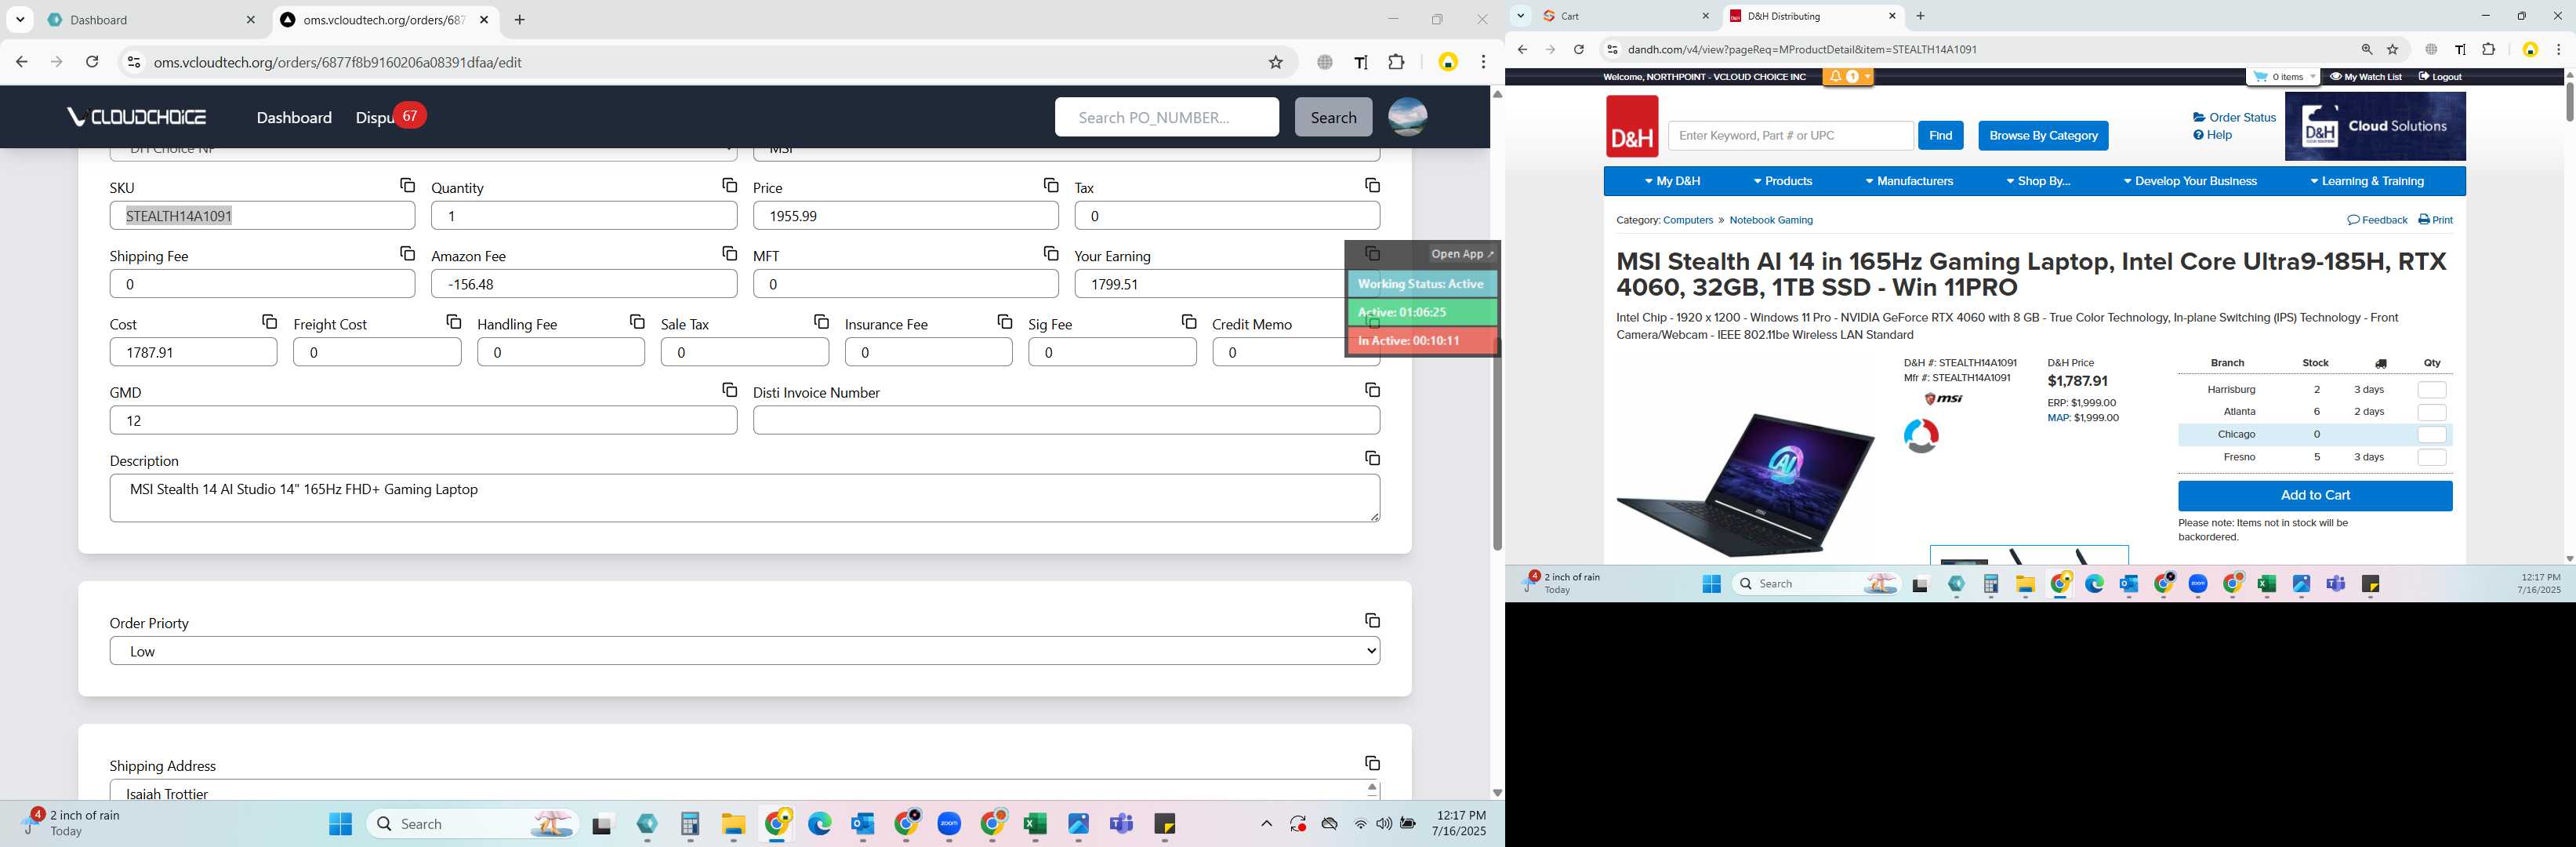Open Microsoft Teams from the main taskbar
Screen dimensions: 2576x847
[1121, 824]
